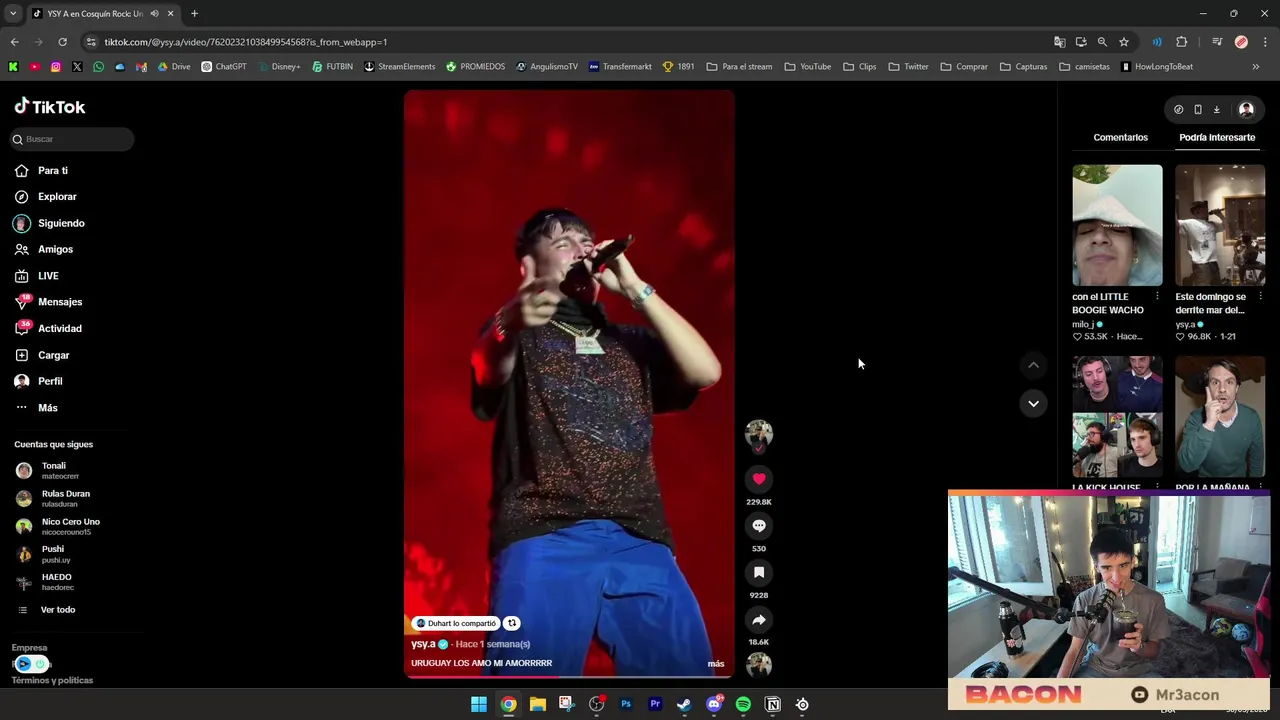Open the LIVE section

pyautogui.click(x=37, y=276)
